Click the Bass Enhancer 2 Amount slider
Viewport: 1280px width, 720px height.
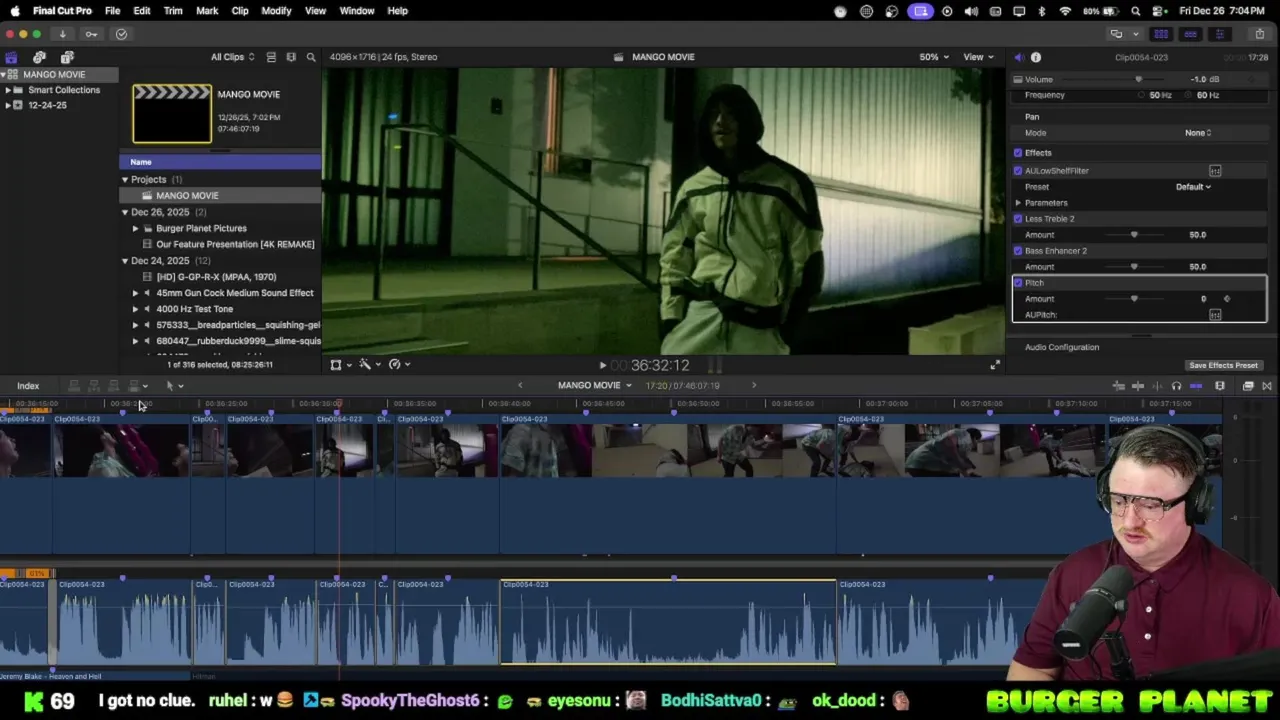[1134, 267]
